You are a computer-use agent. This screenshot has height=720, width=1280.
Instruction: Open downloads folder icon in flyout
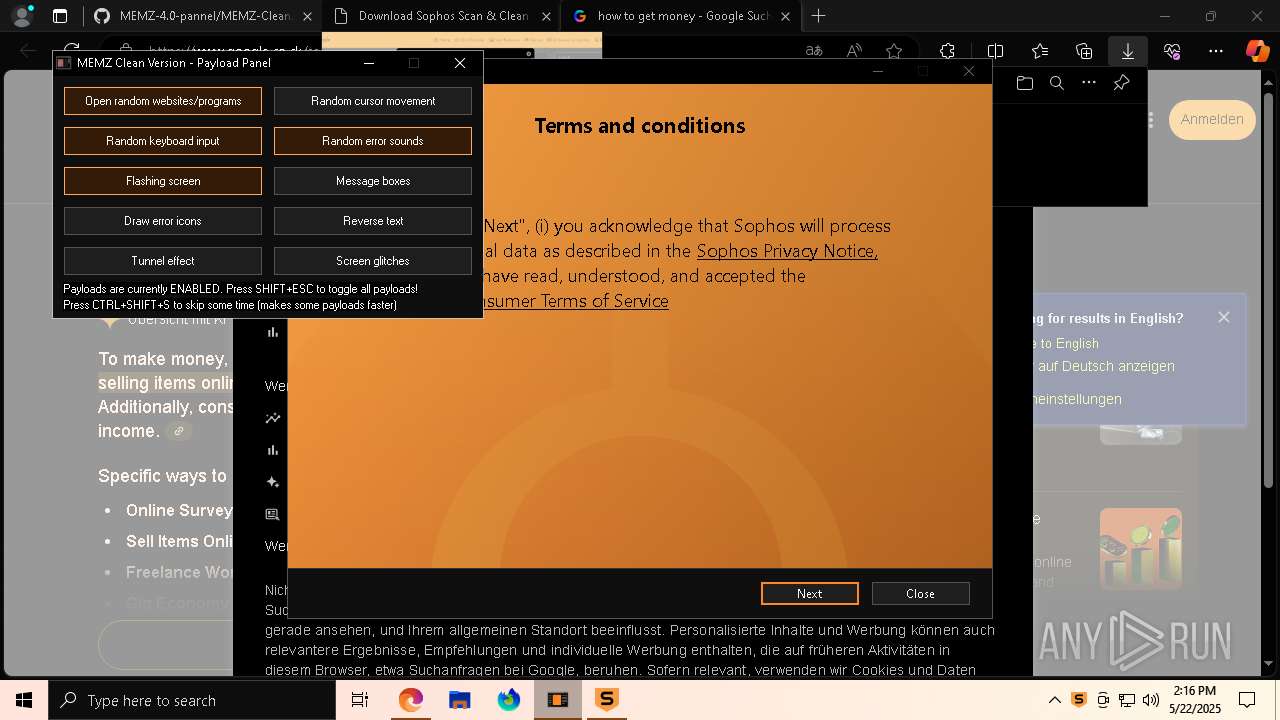(x=1024, y=83)
